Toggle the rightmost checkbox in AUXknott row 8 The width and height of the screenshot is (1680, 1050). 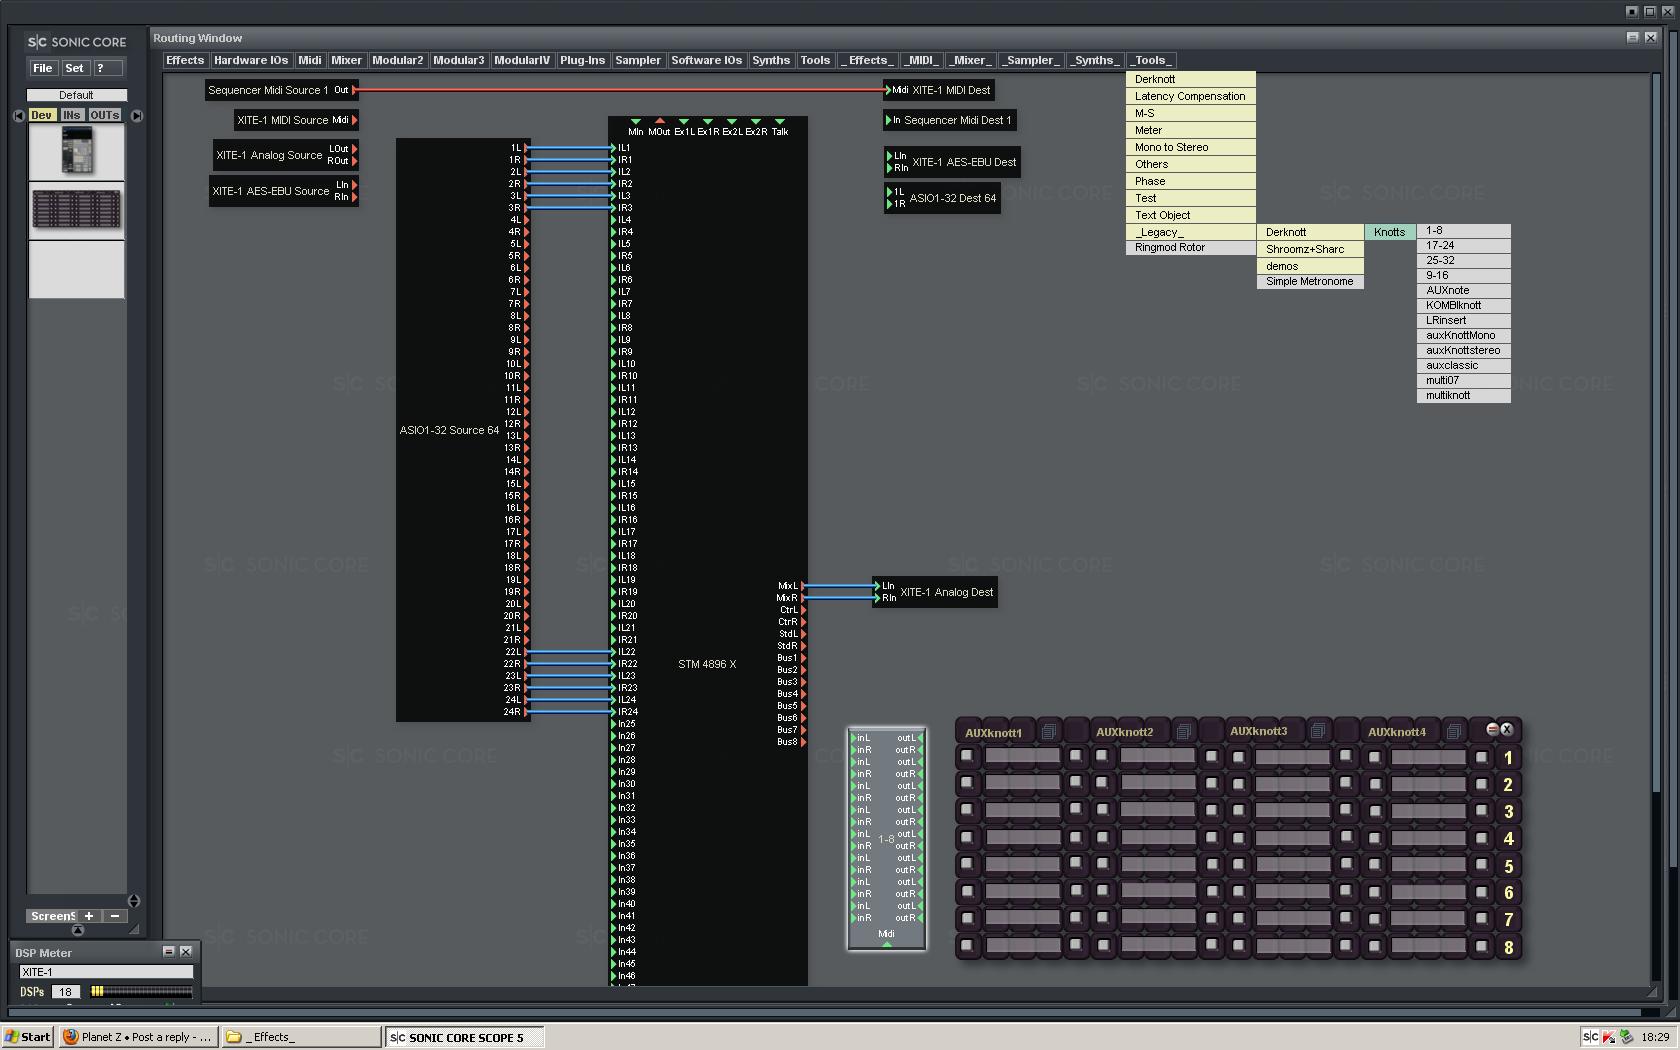(x=1482, y=945)
